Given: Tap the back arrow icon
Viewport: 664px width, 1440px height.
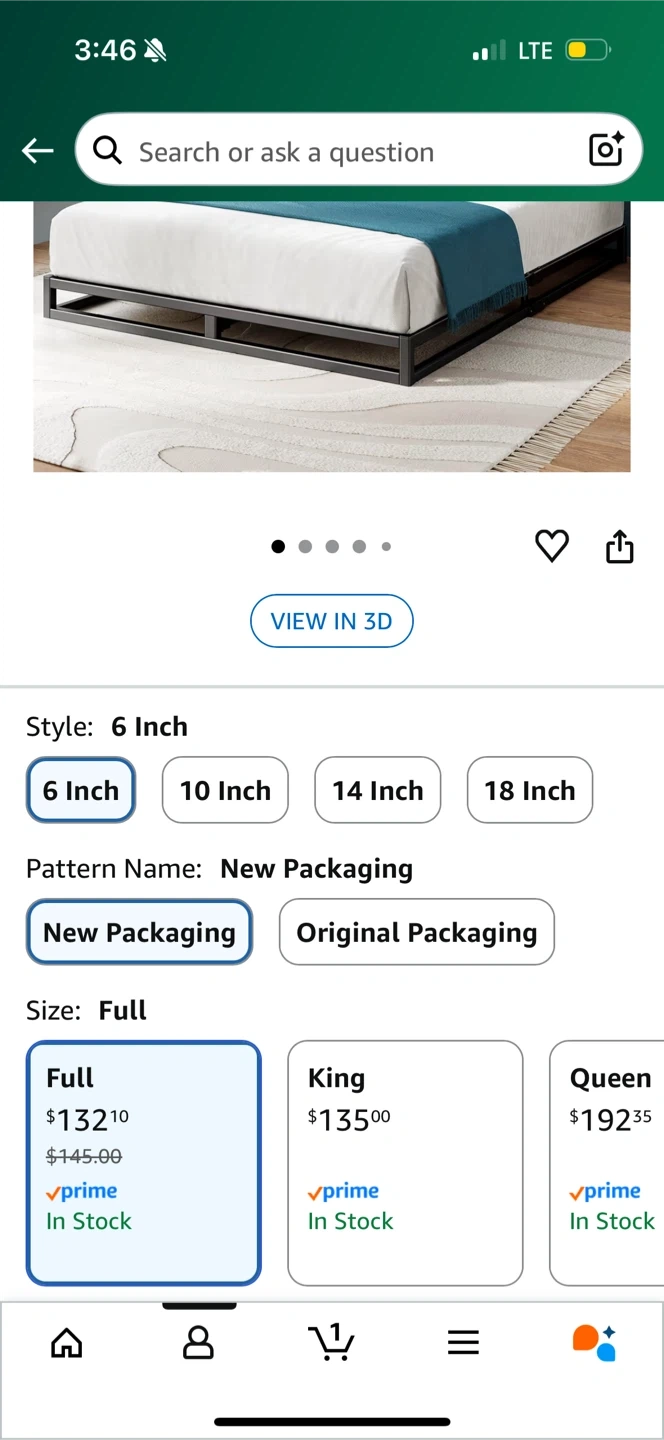Looking at the screenshot, I should [38, 151].
